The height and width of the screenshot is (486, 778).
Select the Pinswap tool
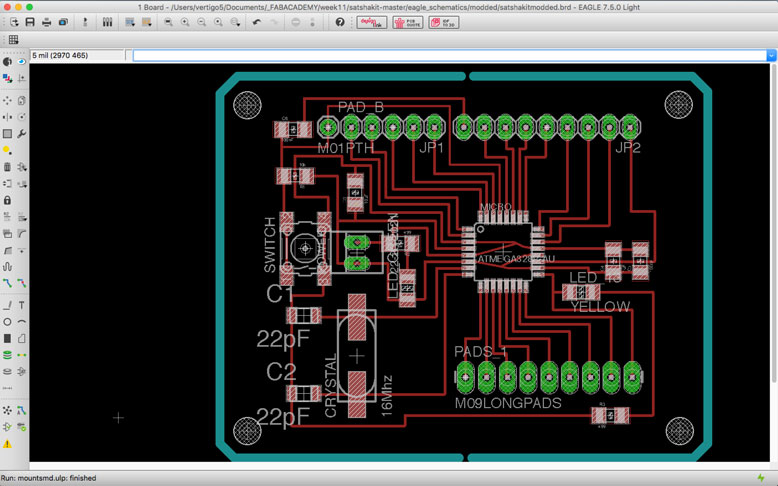pos(7,184)
